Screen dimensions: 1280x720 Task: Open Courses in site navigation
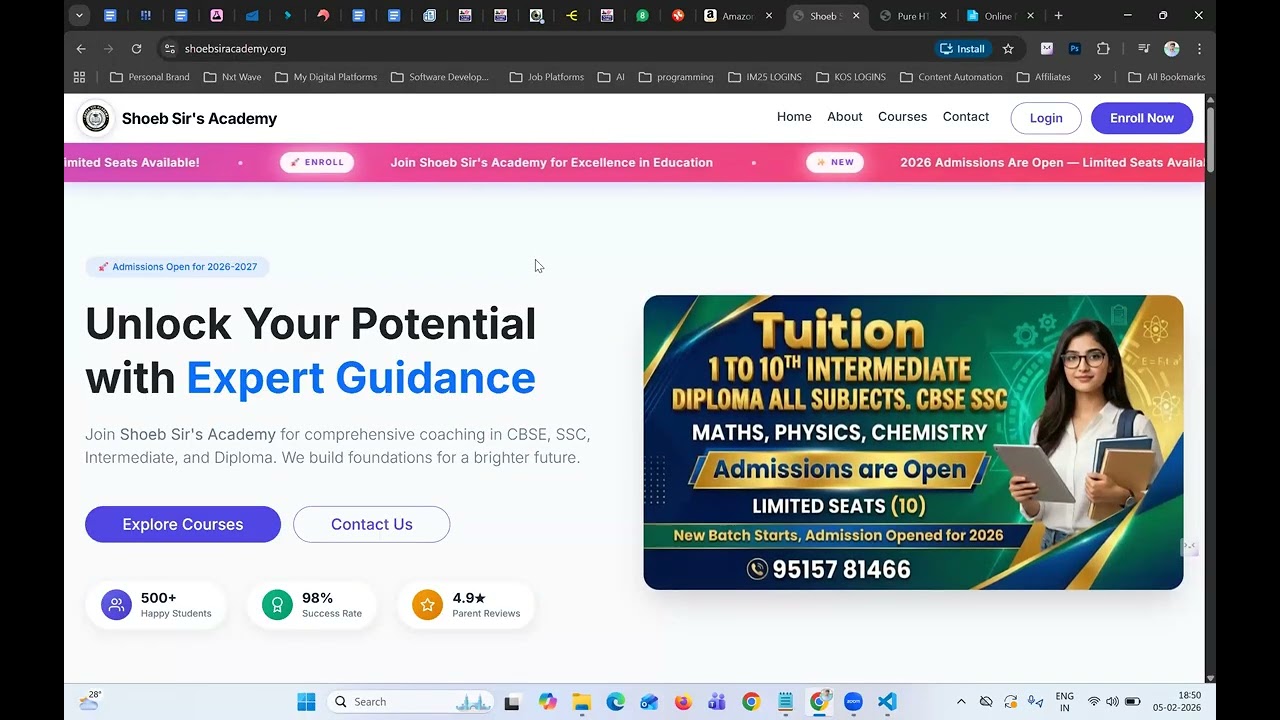pyautogui.click(x=902, y=117)
